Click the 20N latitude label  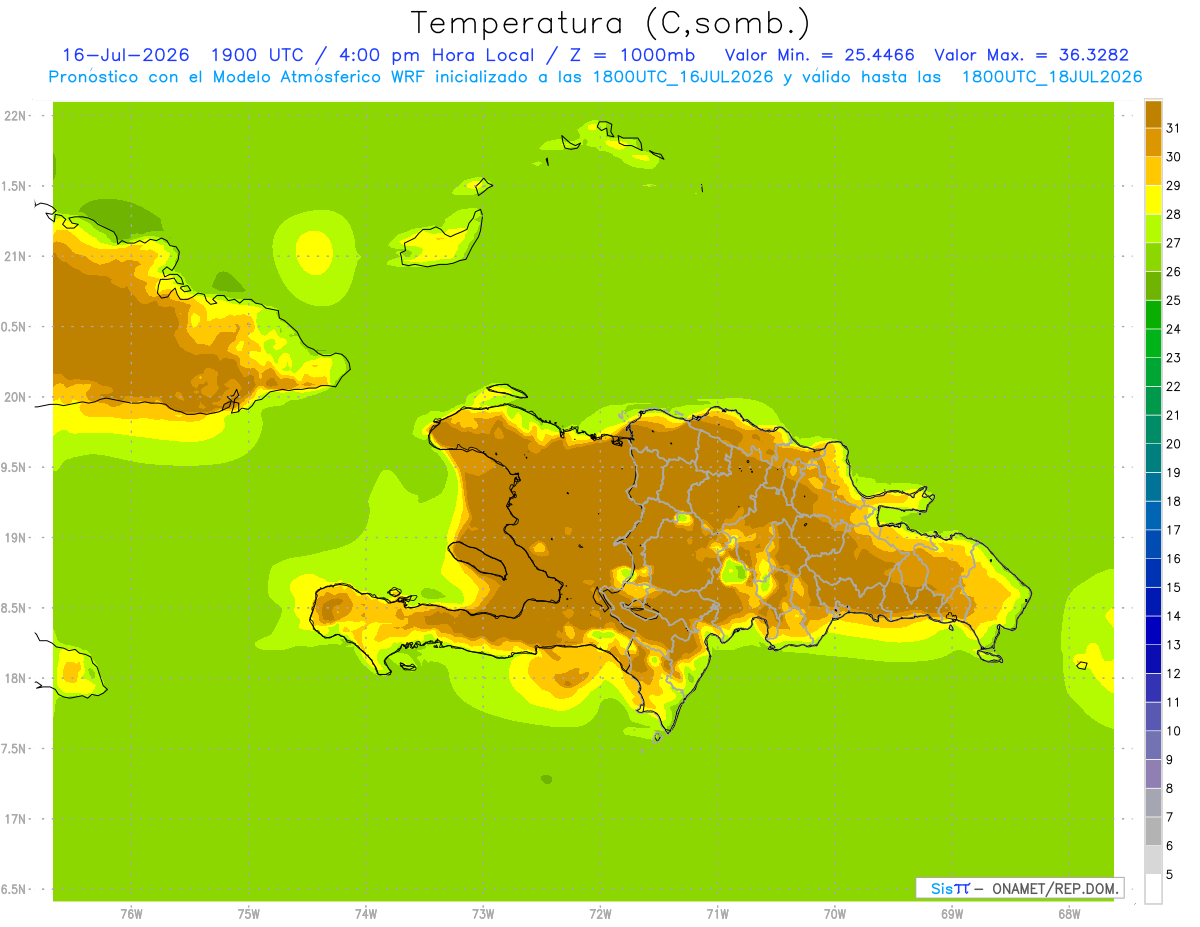(x=15, y=397)
